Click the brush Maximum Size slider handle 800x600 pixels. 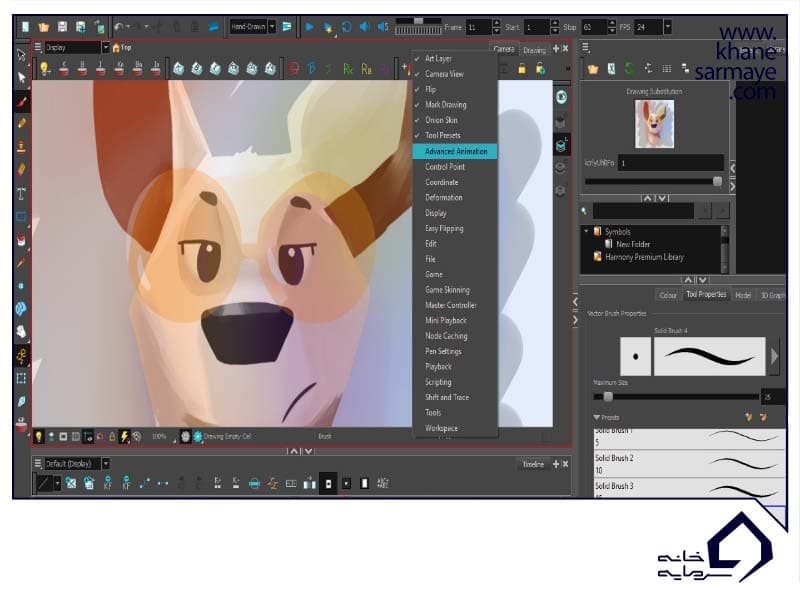click(x=608, y=396)
